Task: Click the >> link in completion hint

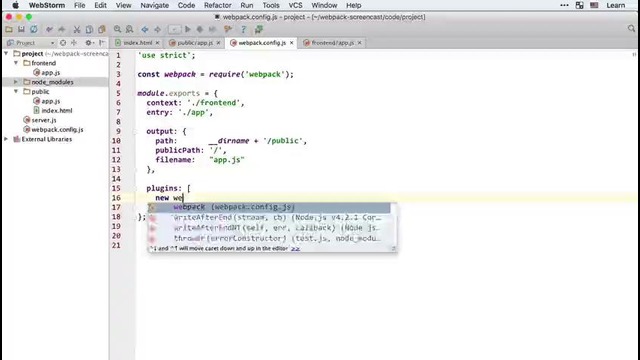Action: [x=296, y=248]
